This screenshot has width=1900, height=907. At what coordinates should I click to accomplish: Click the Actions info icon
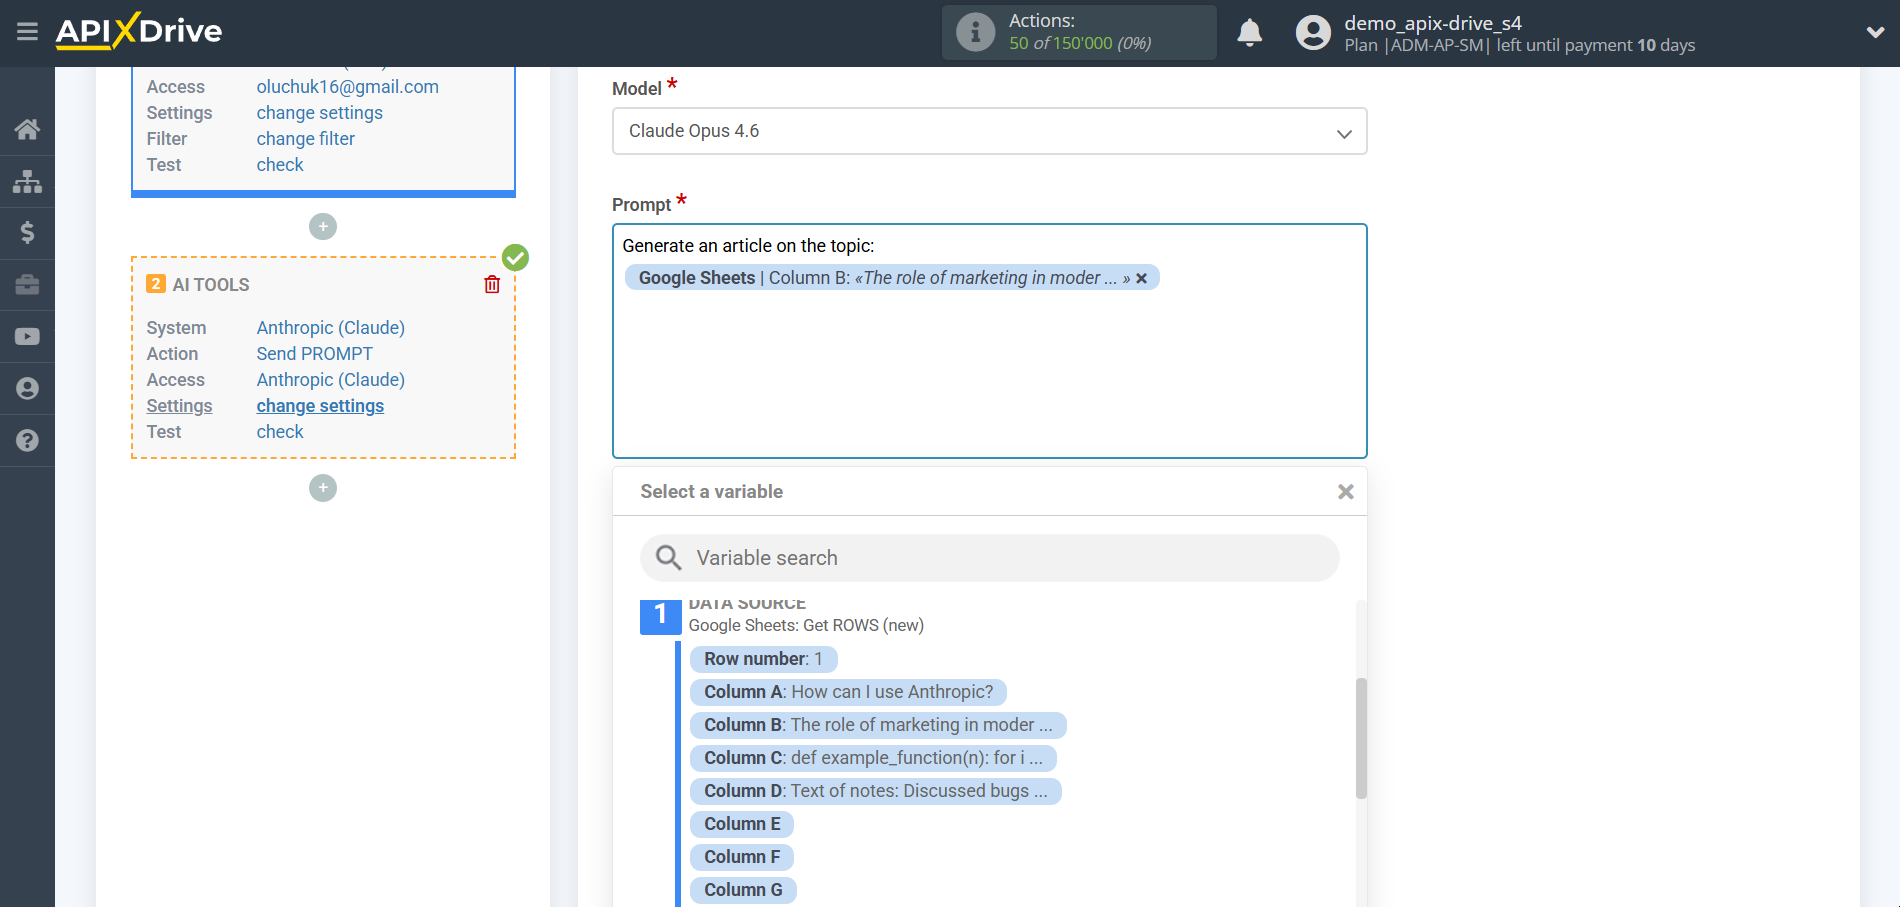(x=975, y=32)
